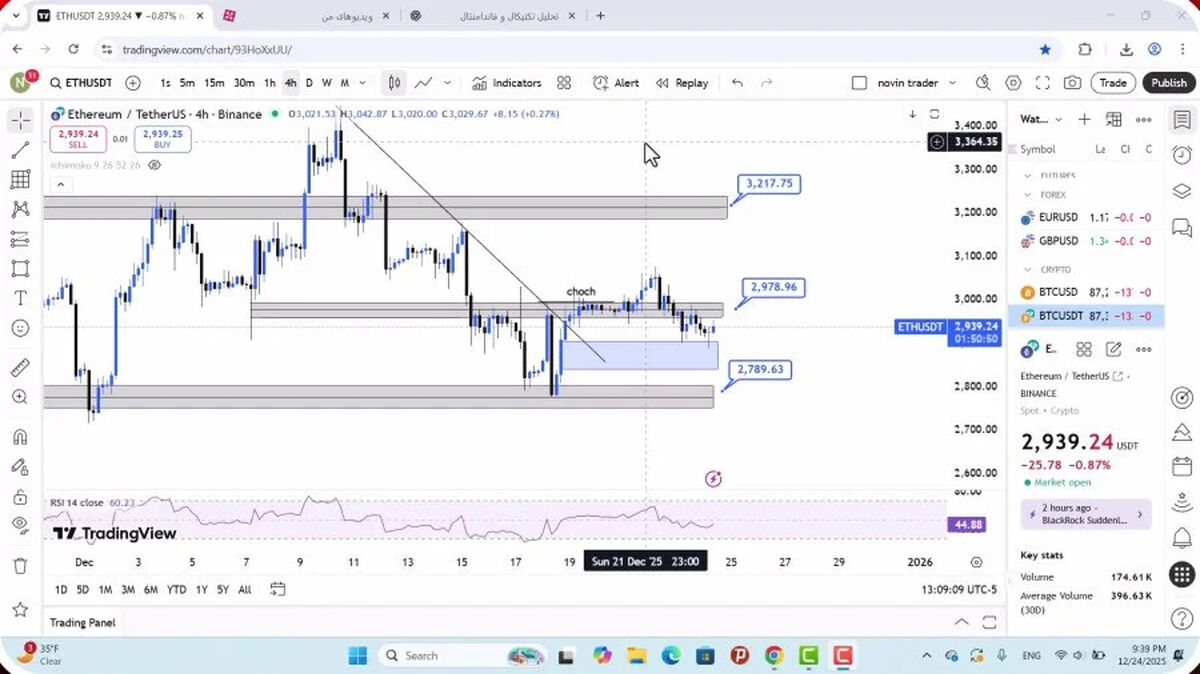Collapse the CRYPTO watchlist section
This screenshot has height=674, width=1200.
coord(1027,269)
